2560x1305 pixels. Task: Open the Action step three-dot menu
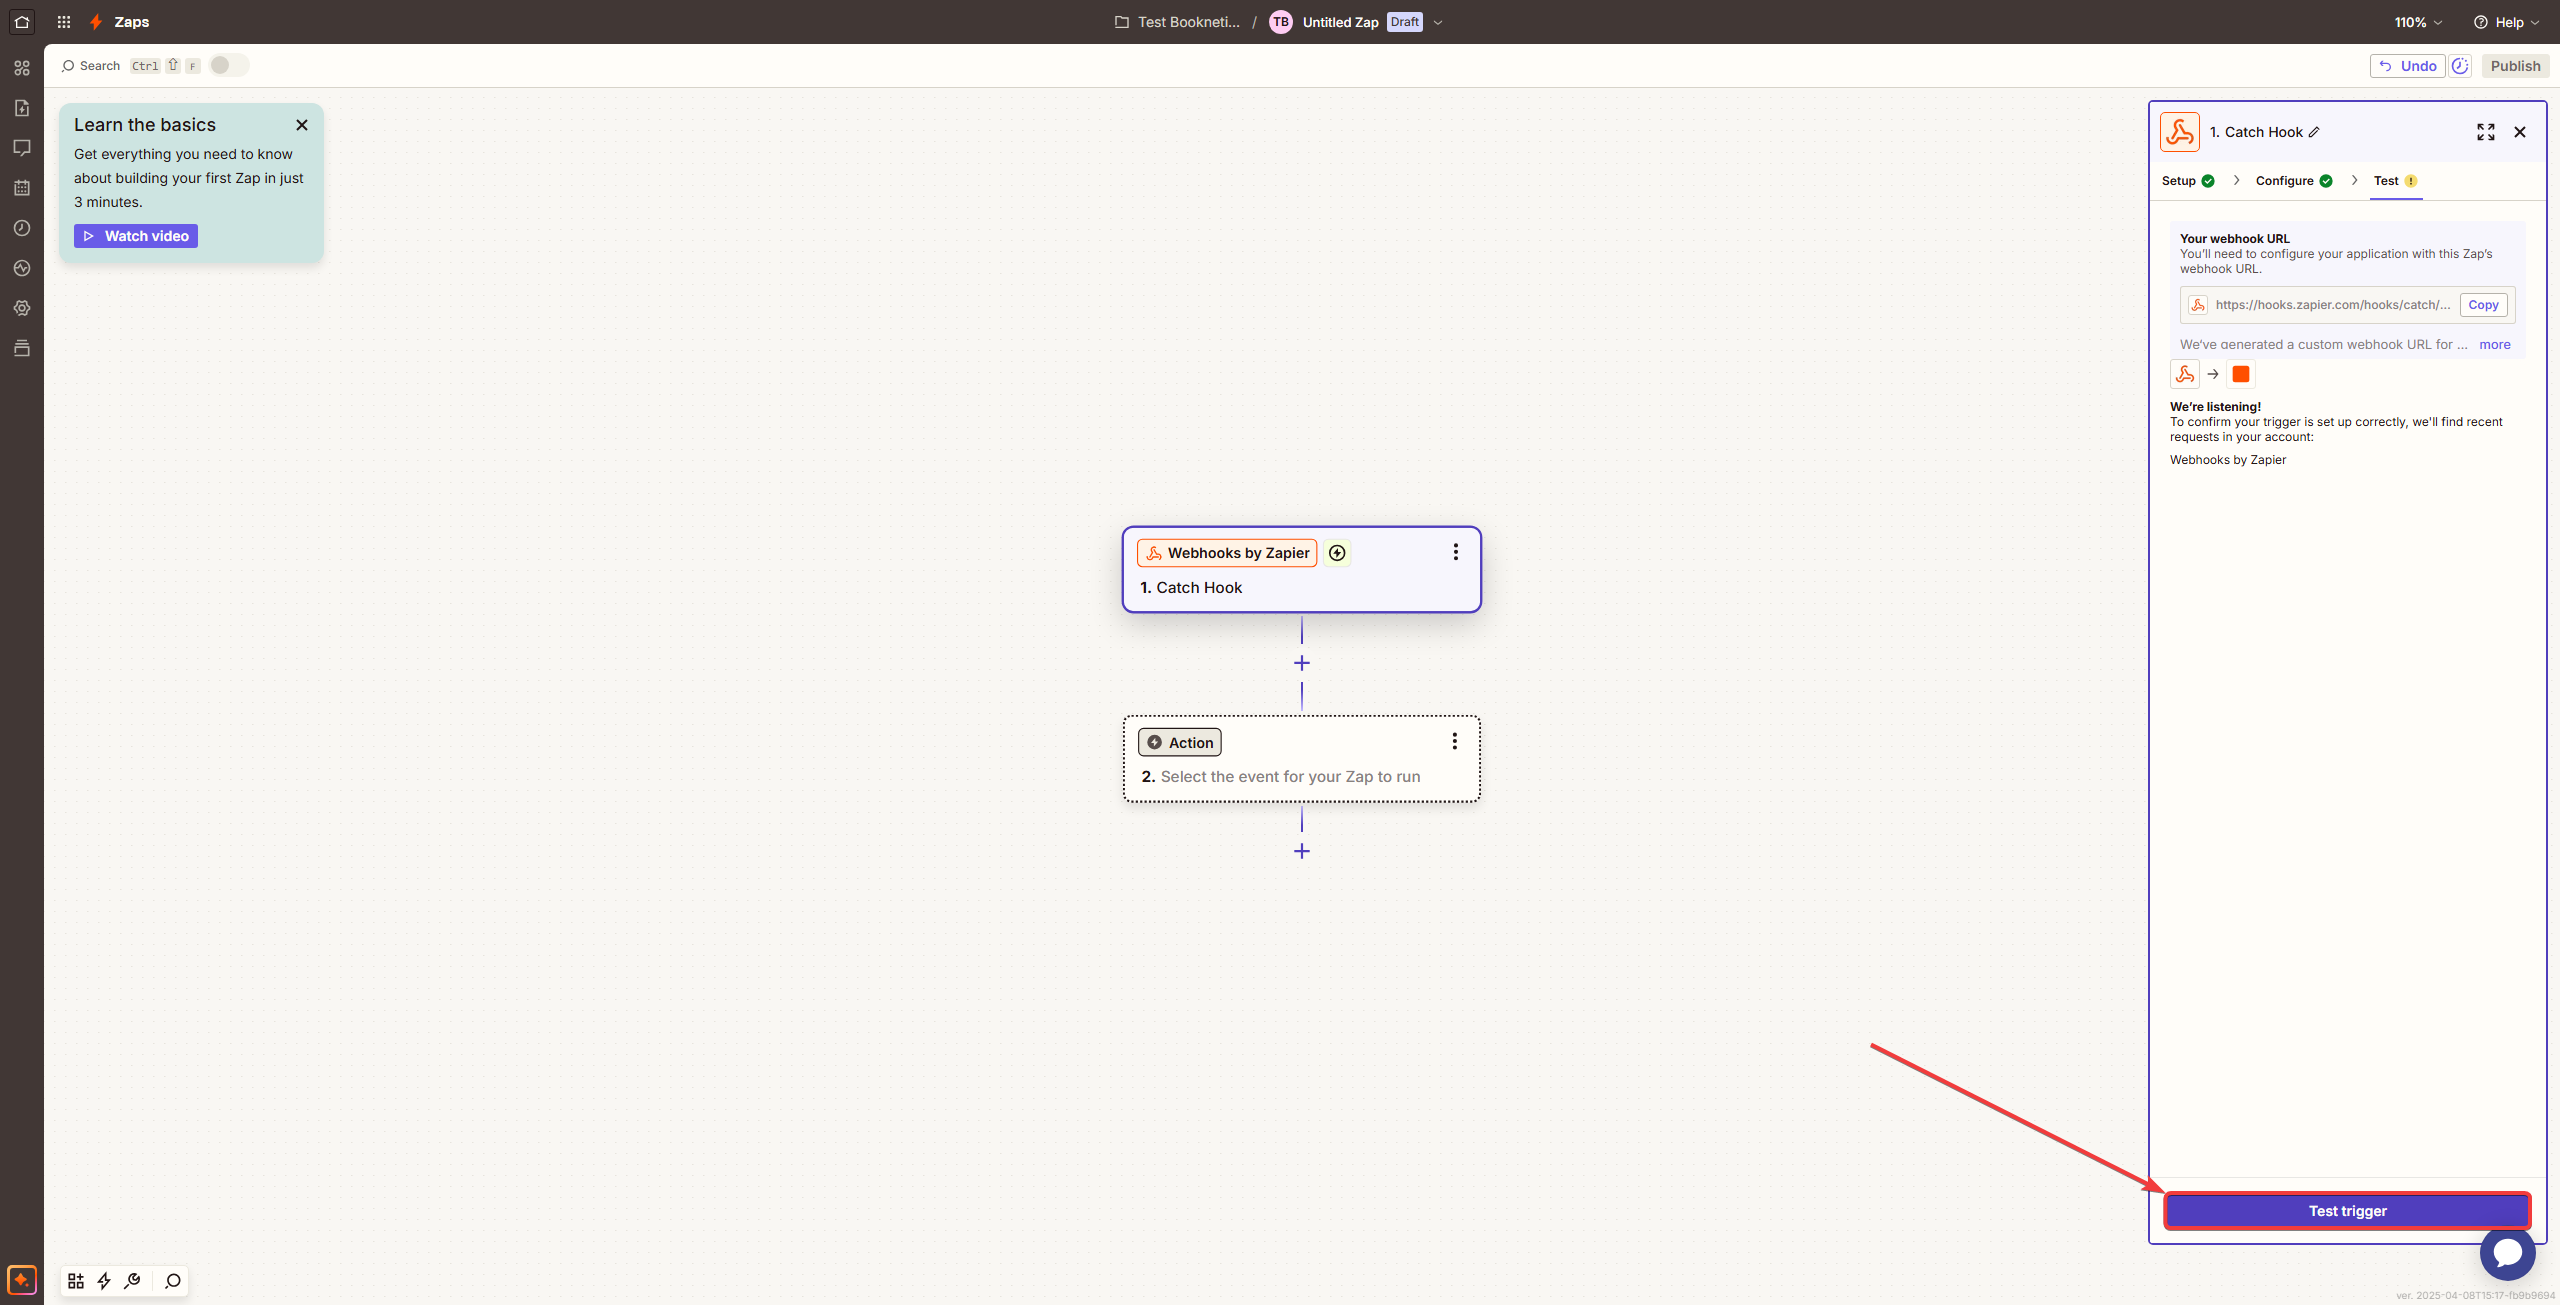1455,741
